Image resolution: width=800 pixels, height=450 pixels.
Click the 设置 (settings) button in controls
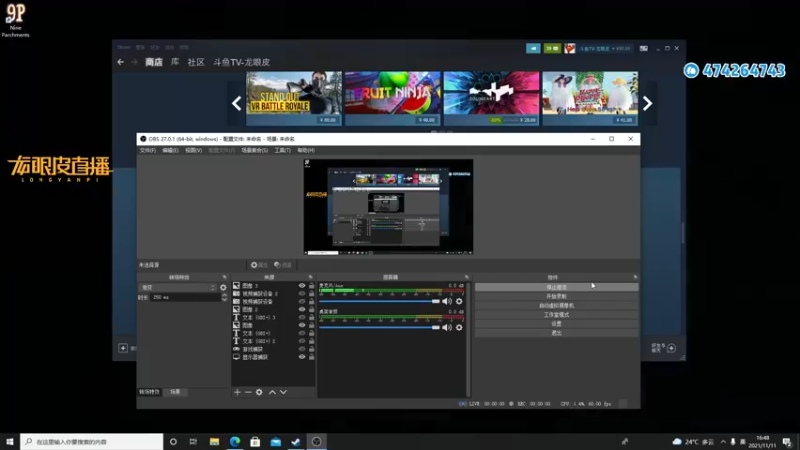point(556,323)
